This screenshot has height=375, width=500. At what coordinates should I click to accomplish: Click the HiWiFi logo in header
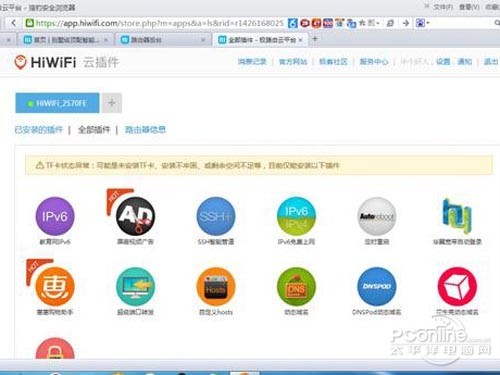pyautogui.click(x=45, y=62)
